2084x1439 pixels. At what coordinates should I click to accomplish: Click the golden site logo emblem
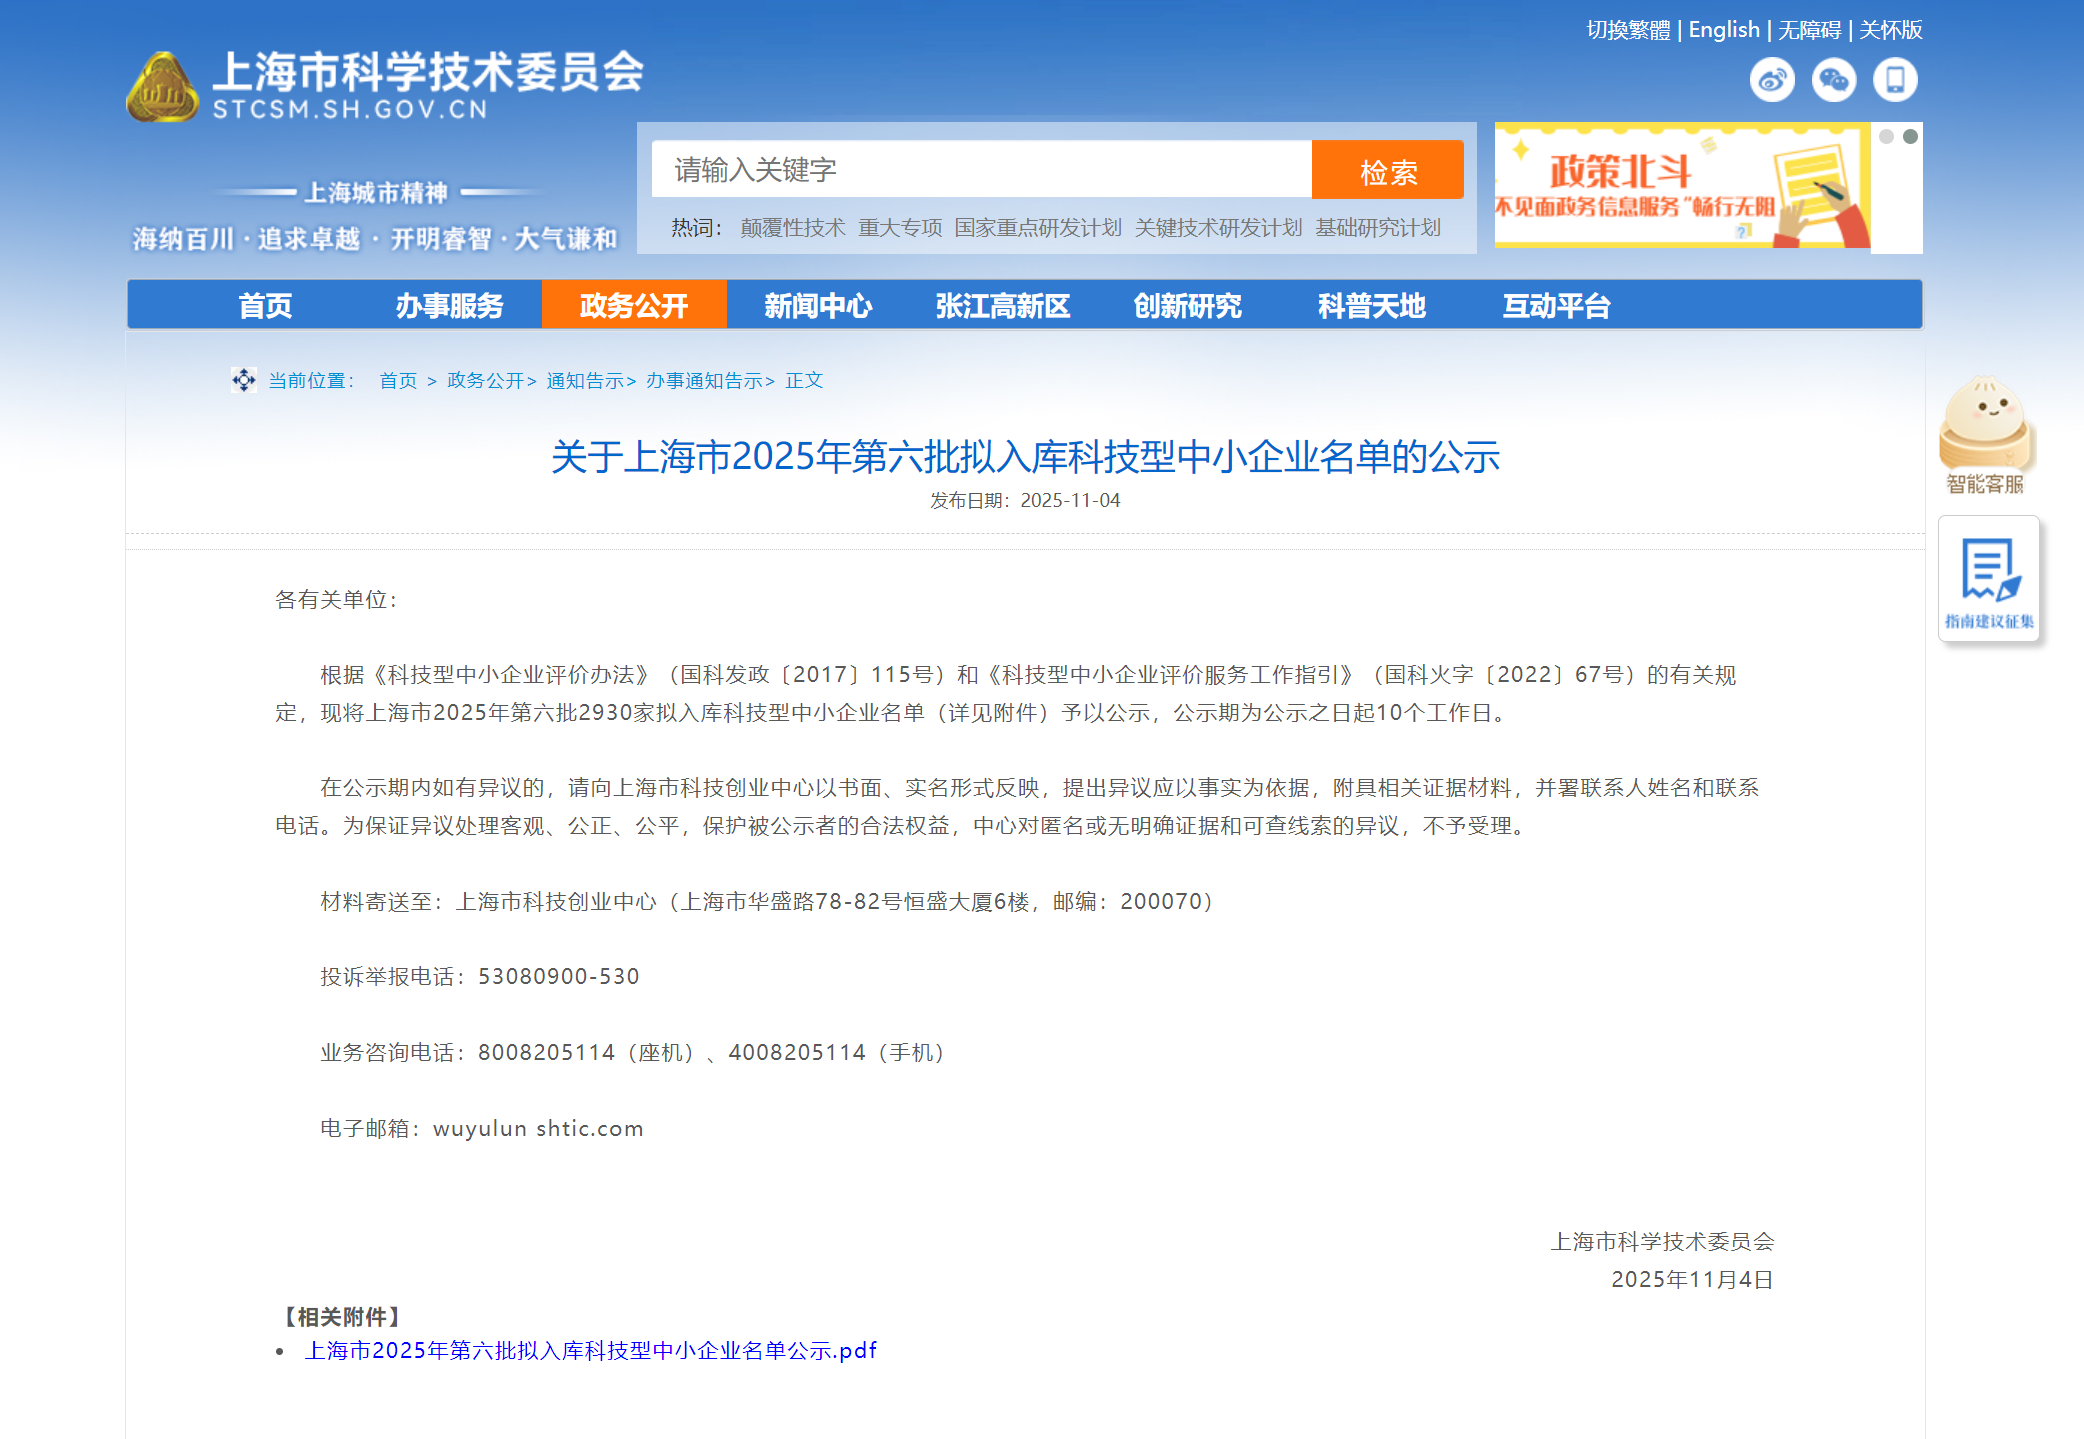pyautogui.click(x=162, y=88)
